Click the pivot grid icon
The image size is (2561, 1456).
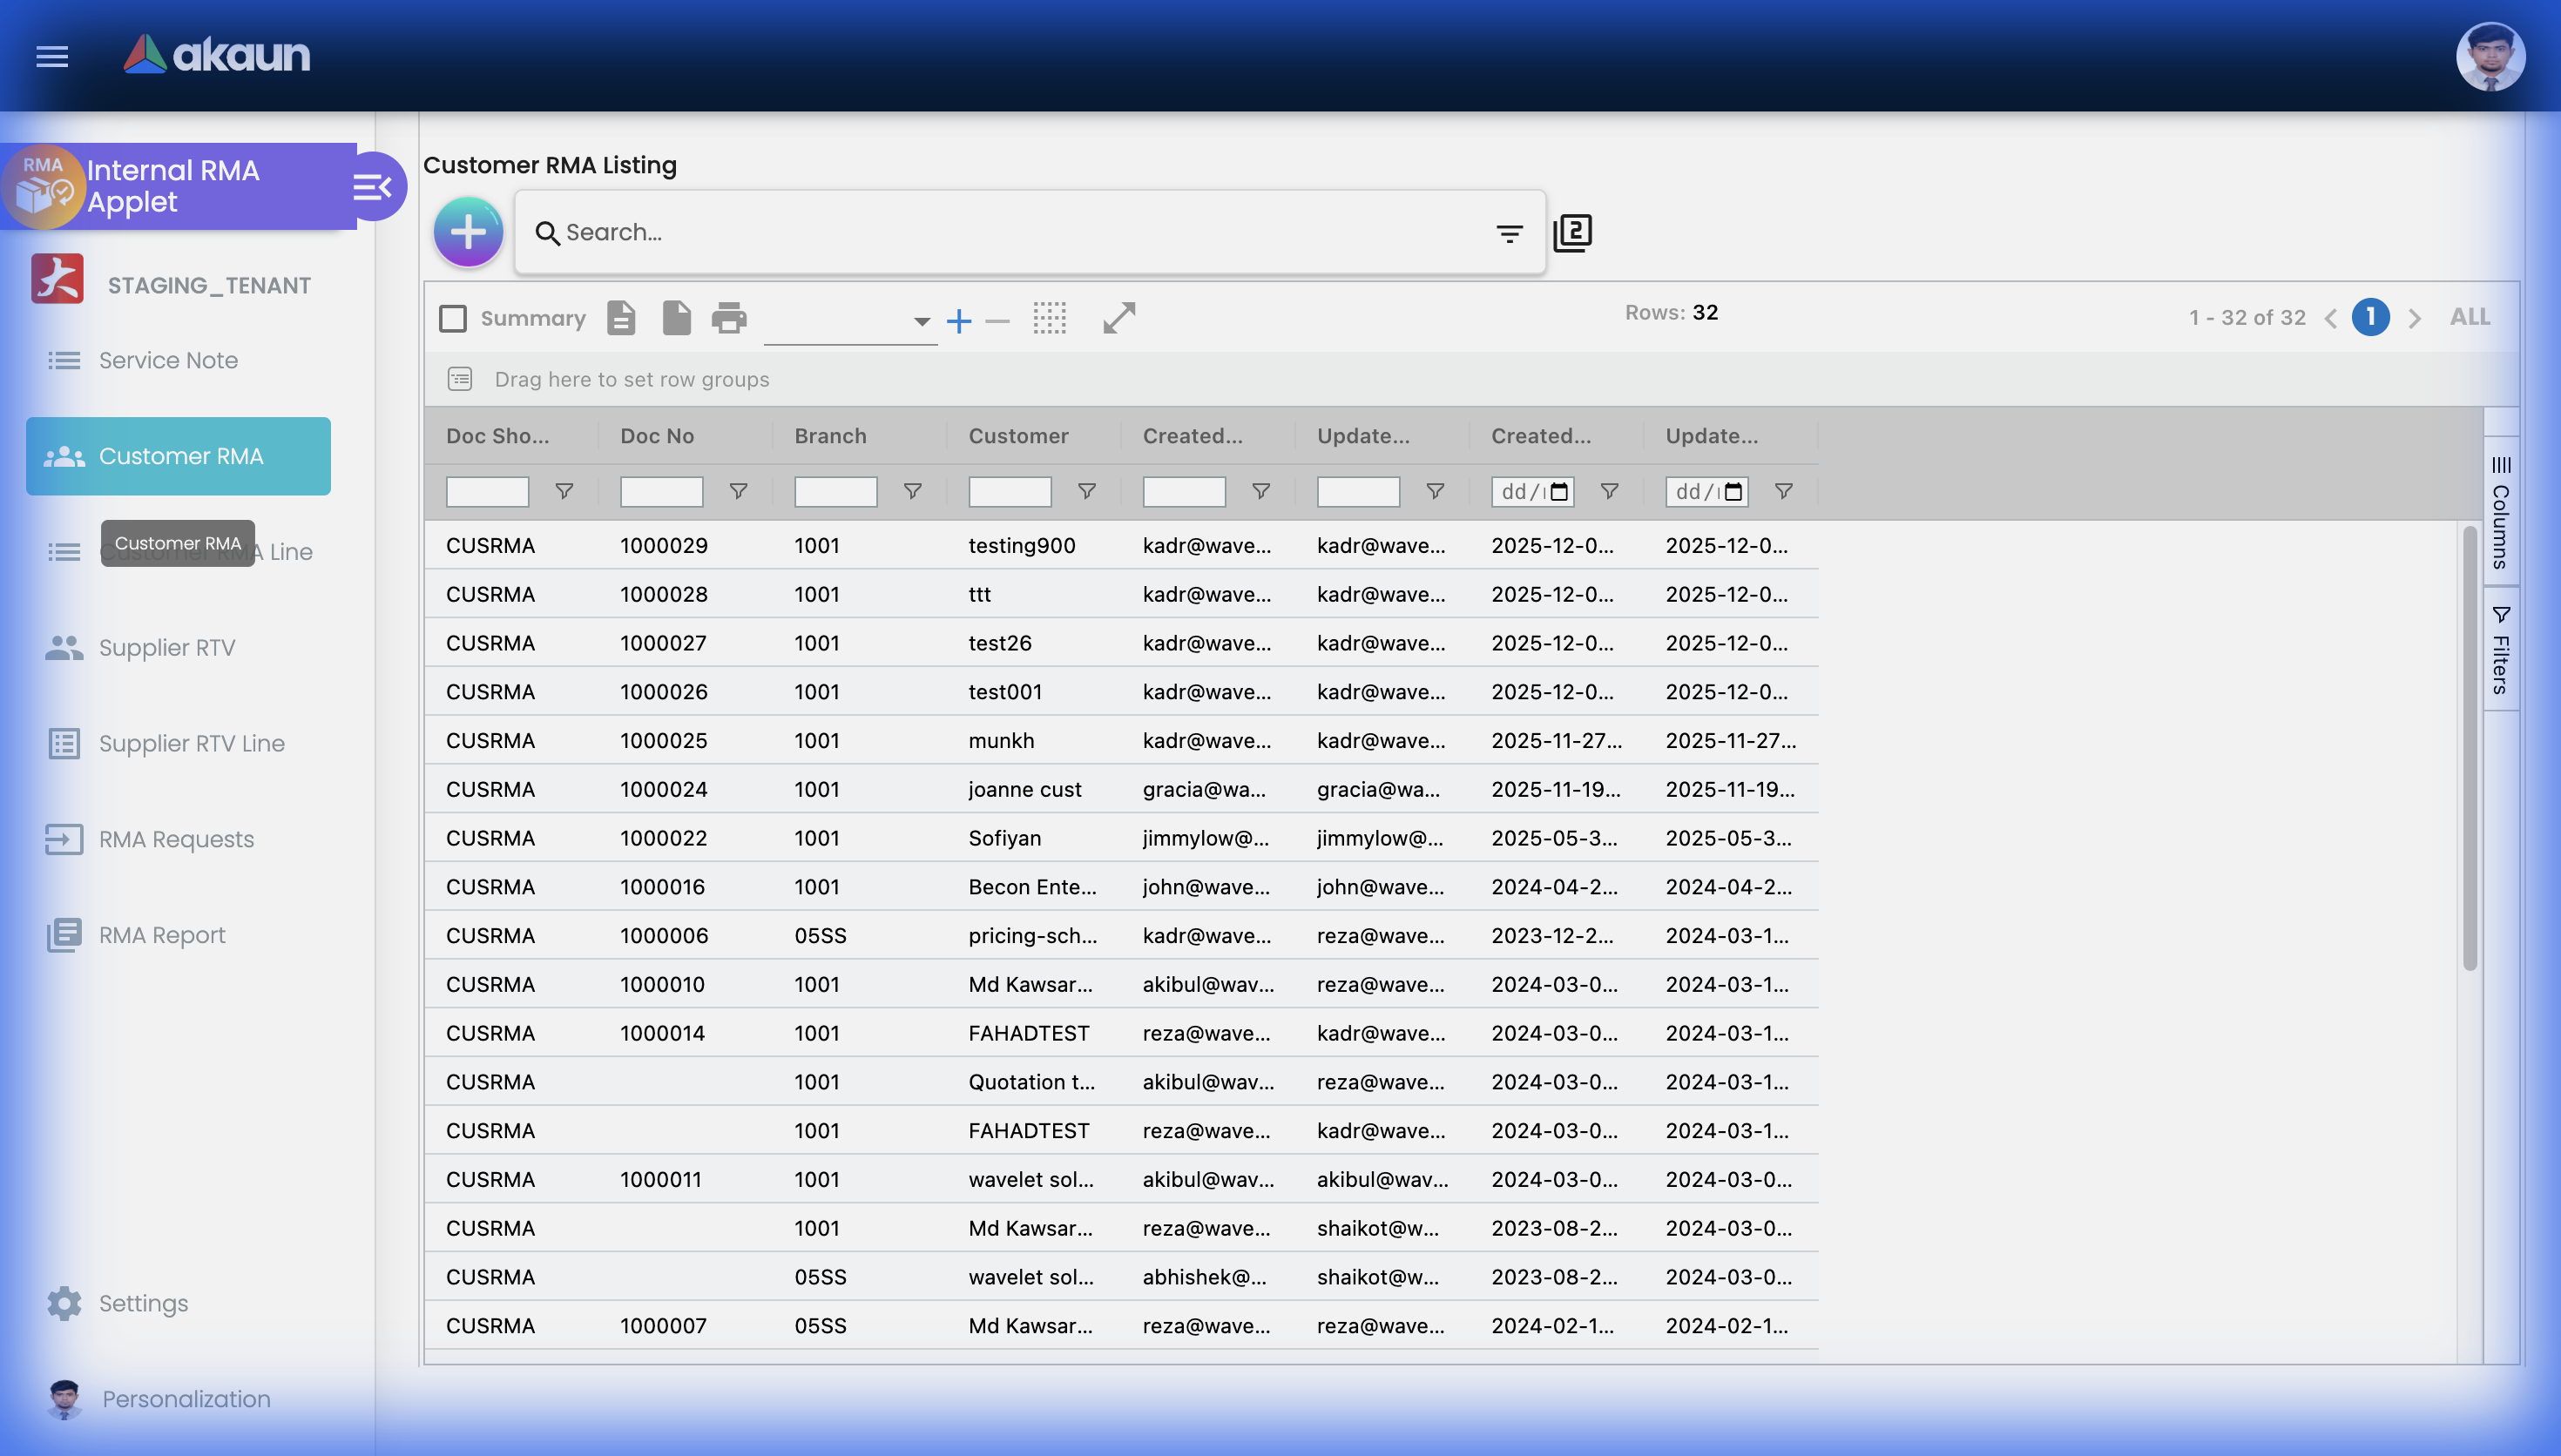pyautogui.click(x=1050, y=318)
